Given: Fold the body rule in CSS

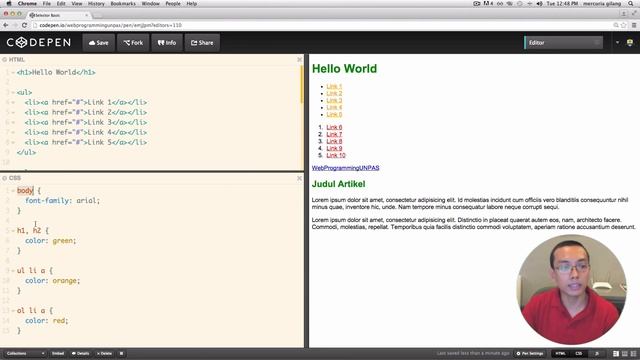Looking at the screenshot, I should (x=13, y=191).
